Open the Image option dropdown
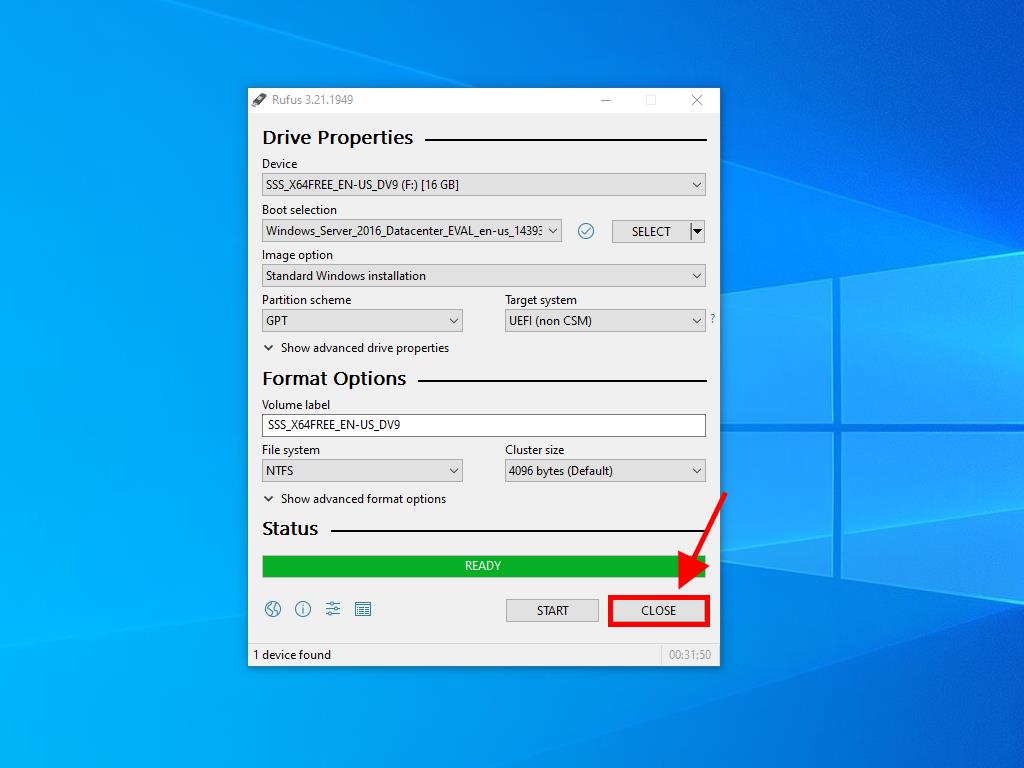 click(x=483, y=276)
